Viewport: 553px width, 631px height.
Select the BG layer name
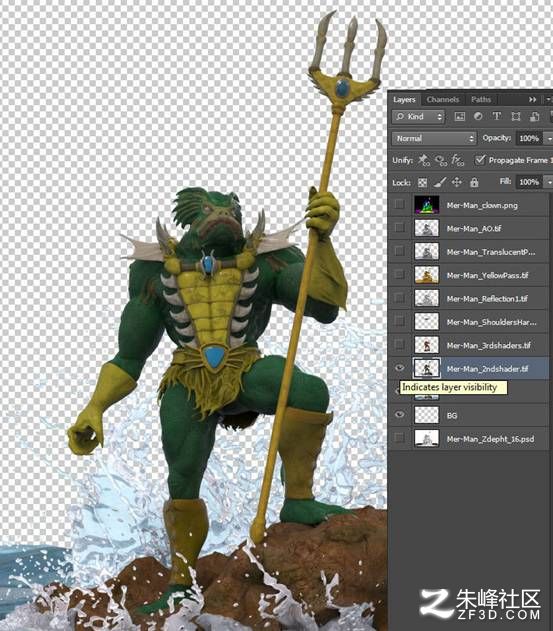(x=452, y=415)
